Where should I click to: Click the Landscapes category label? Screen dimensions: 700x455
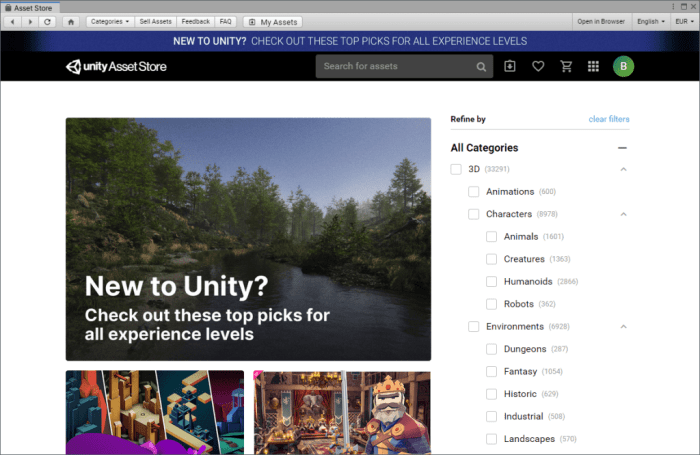click(x=529, y=439)
